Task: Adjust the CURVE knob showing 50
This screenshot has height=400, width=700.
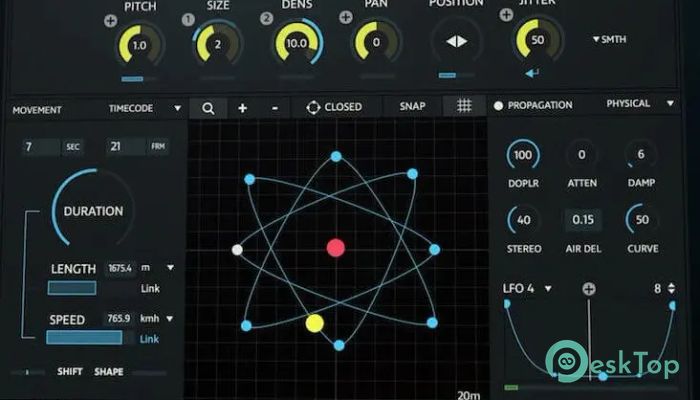Action: click(x=642, y=219)
